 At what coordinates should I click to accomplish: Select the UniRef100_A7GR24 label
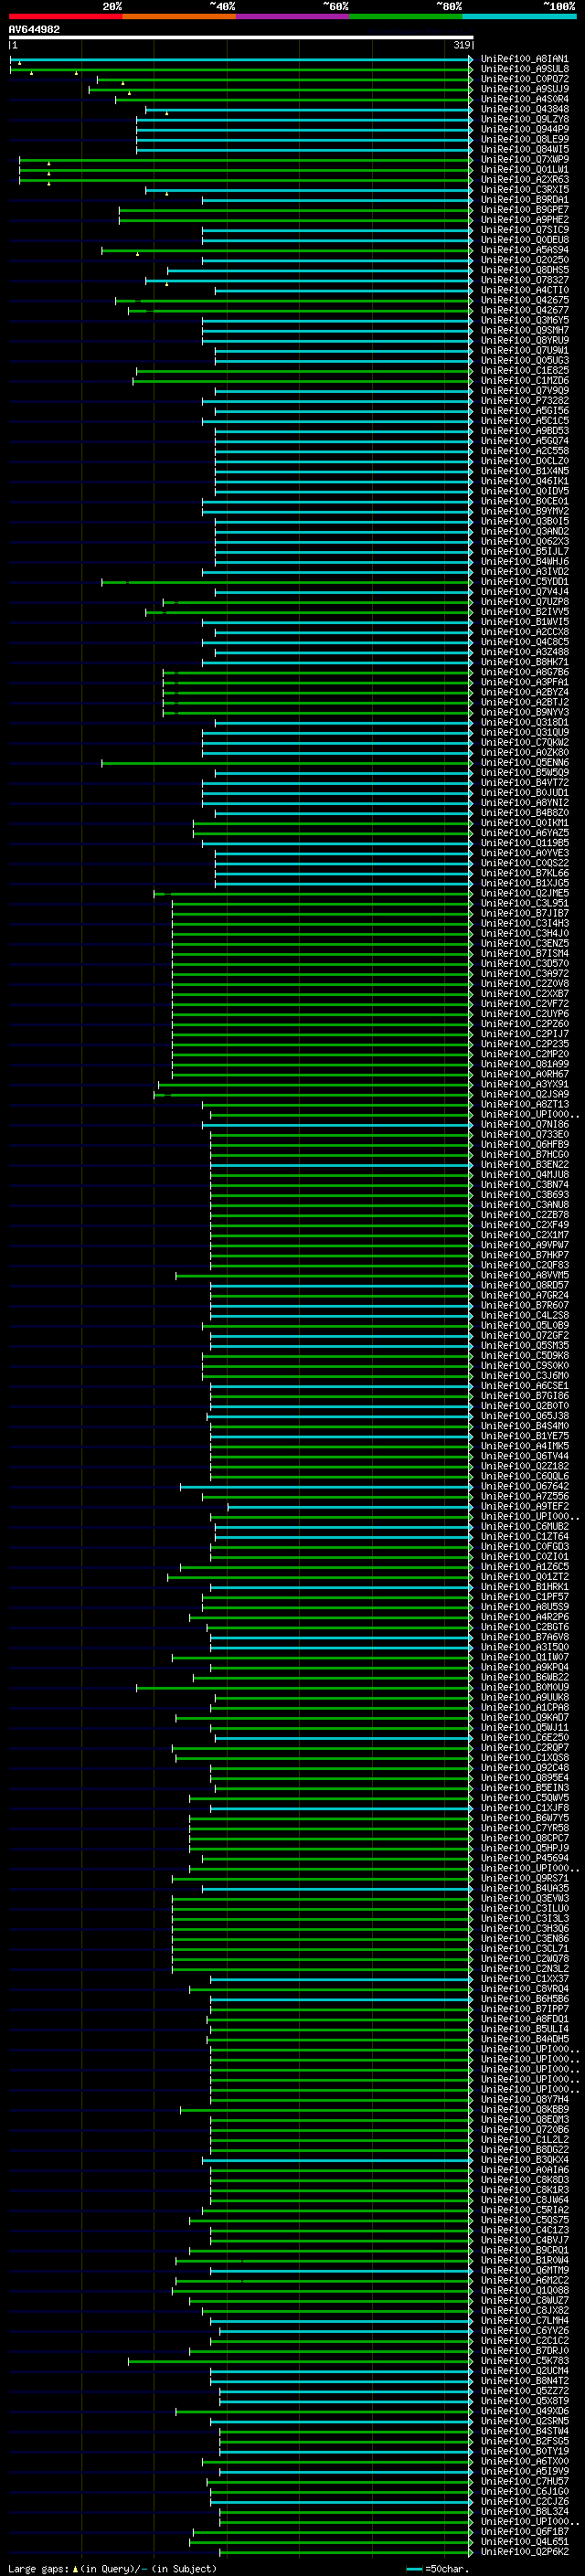tap(524, 1295)
